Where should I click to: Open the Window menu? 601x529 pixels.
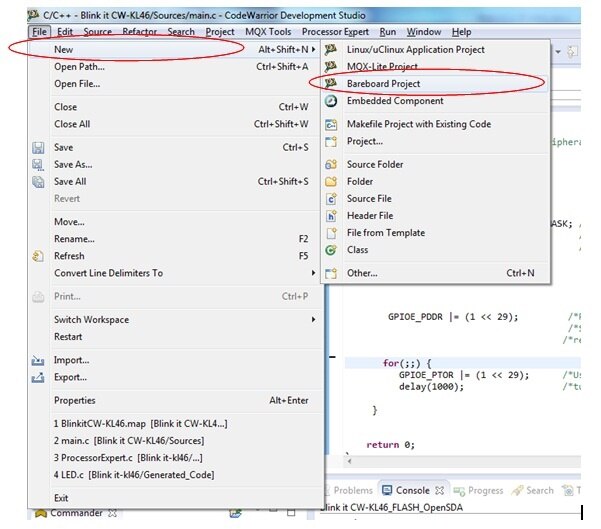click(x=424, y=32)
